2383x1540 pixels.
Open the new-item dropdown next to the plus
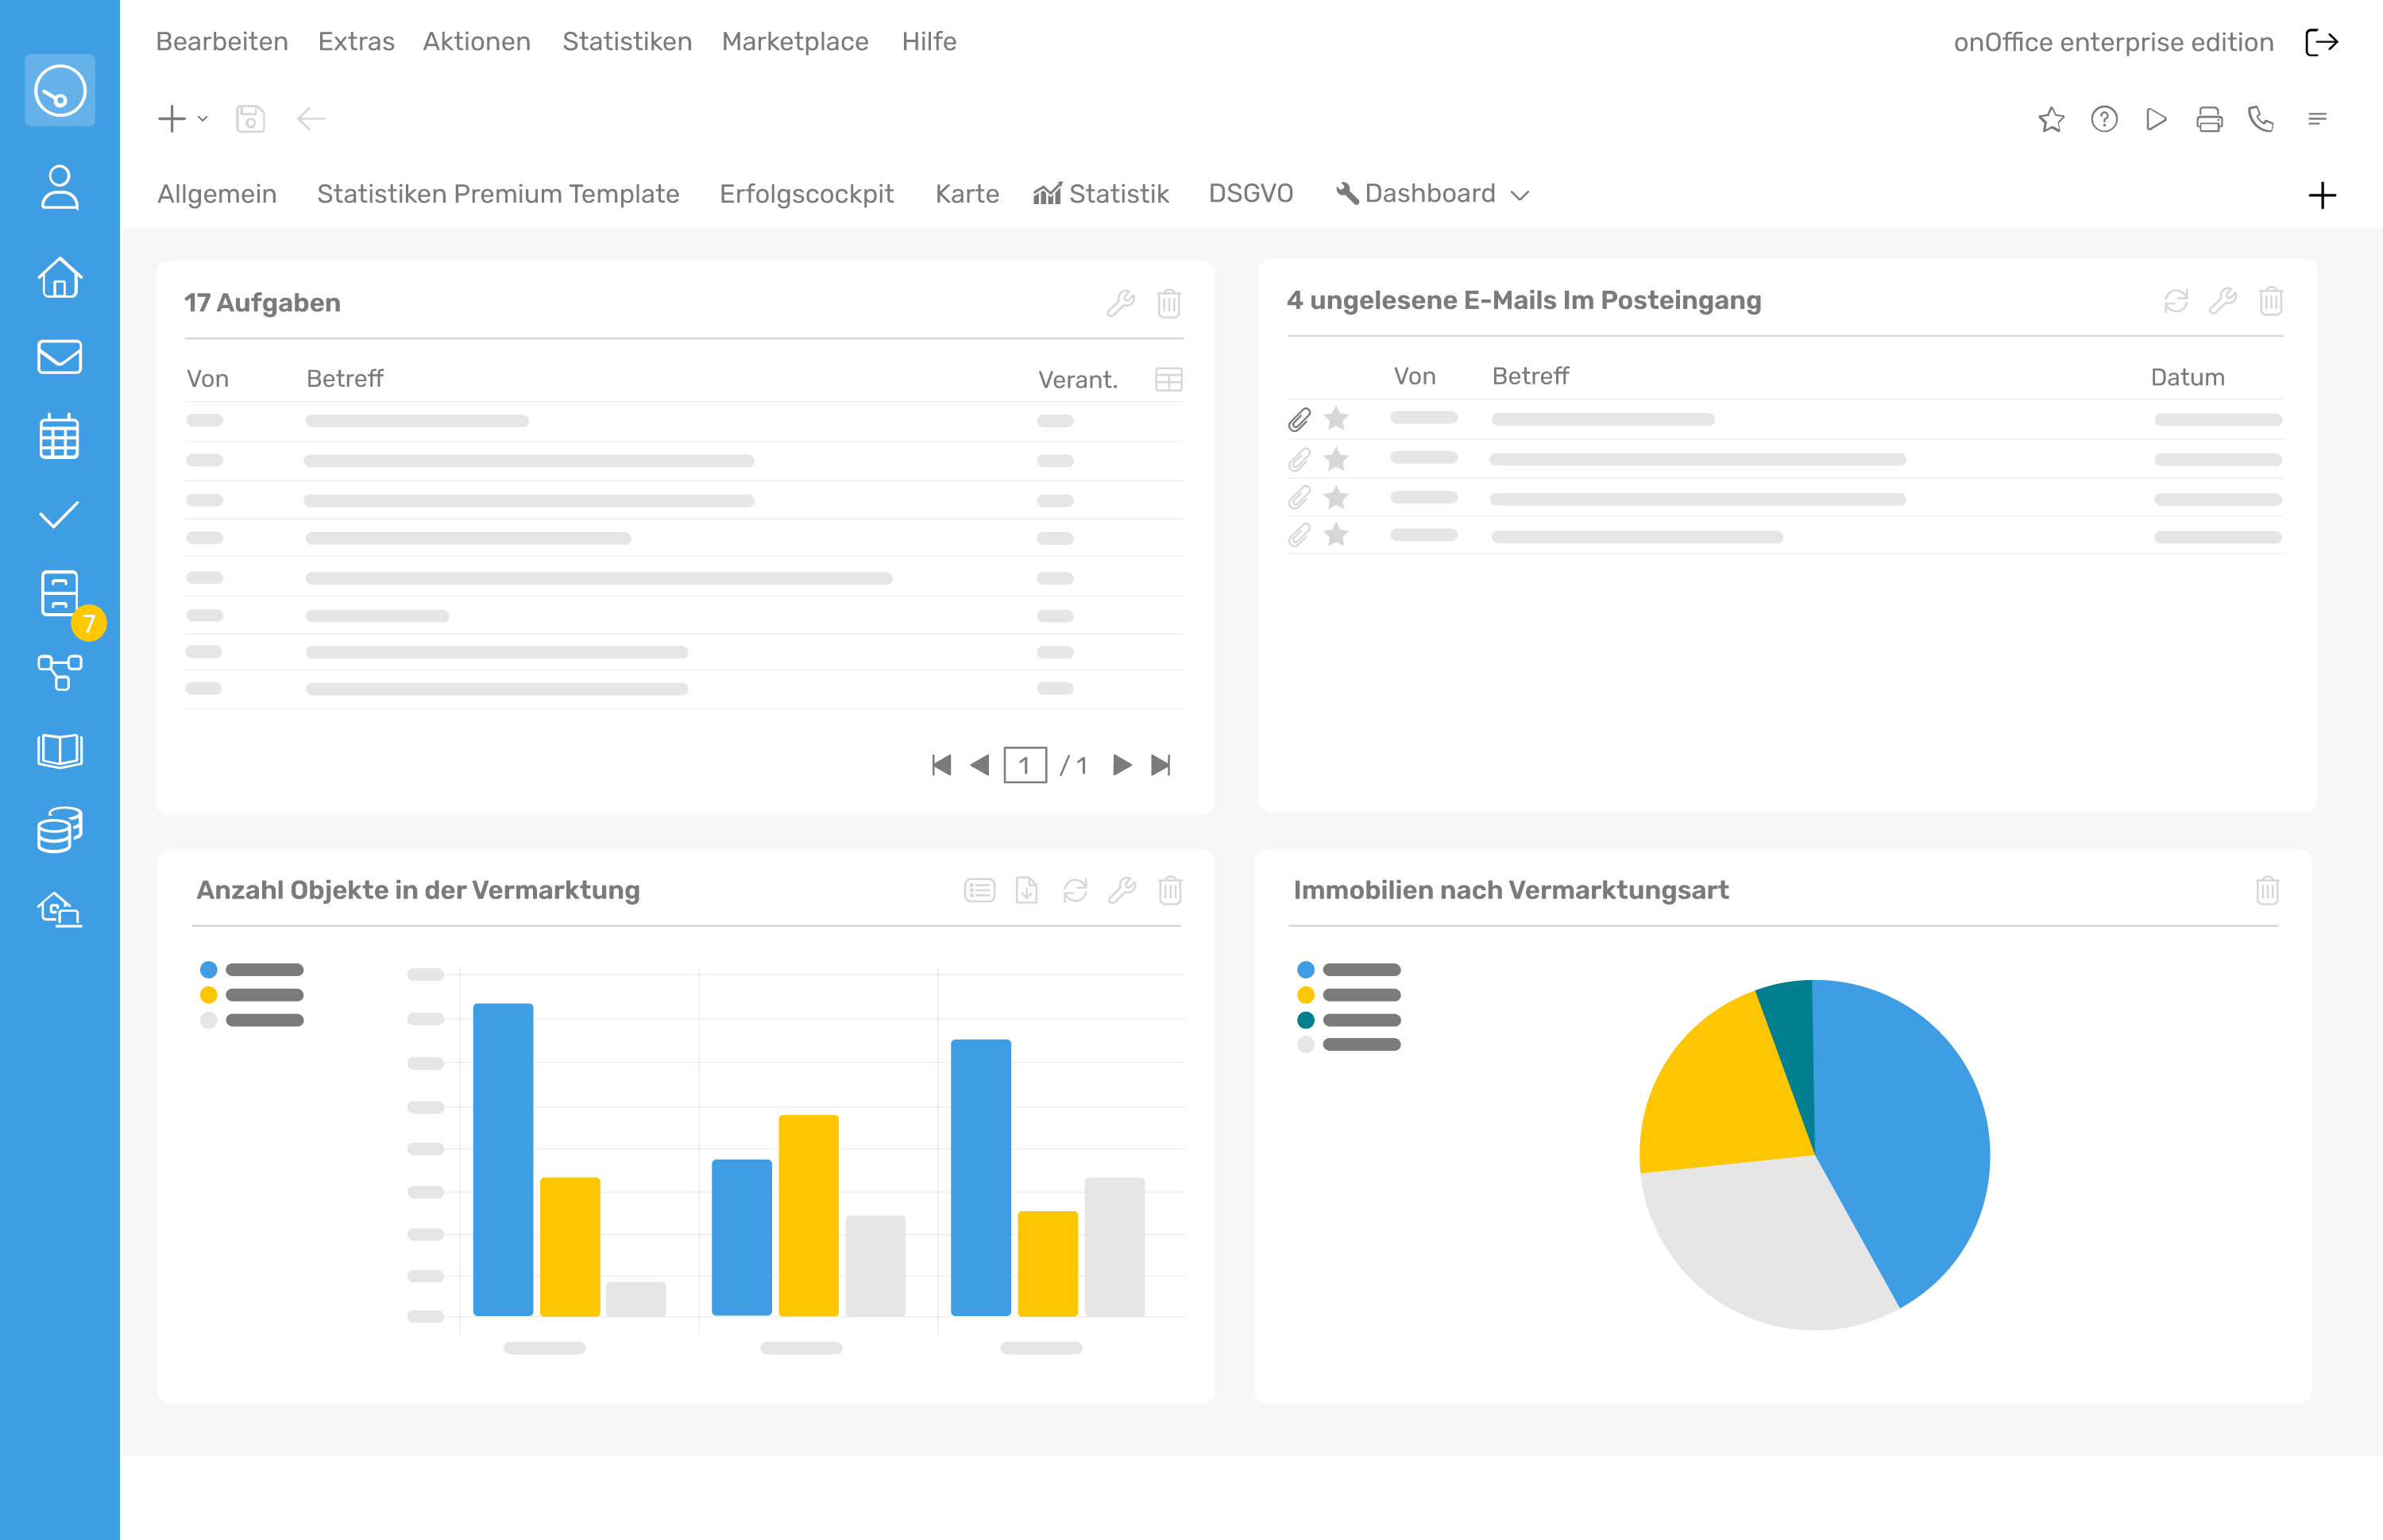(x=203, y=120)
